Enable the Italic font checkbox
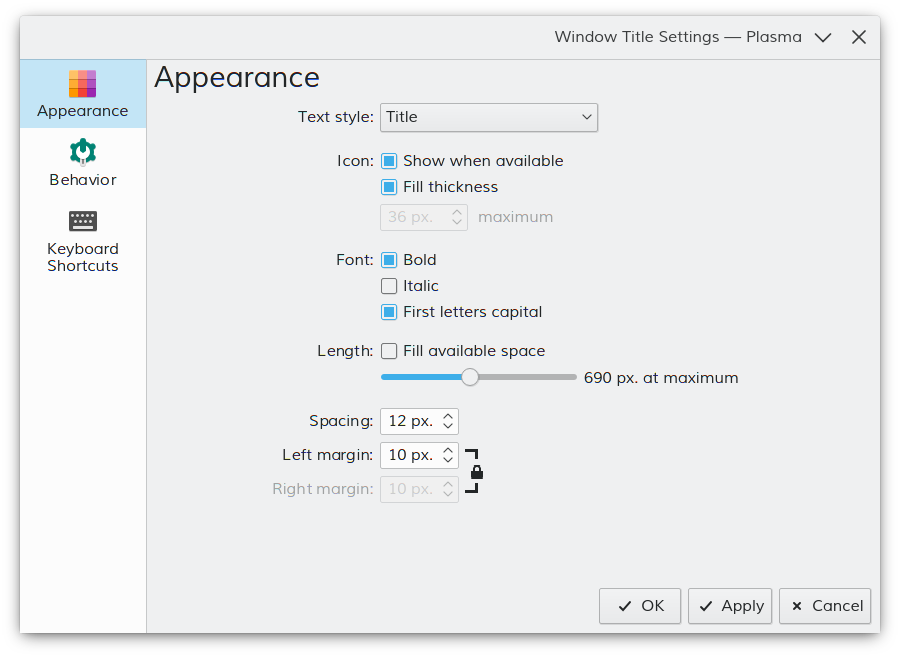 pyautogui.click(x=389, y=286)
